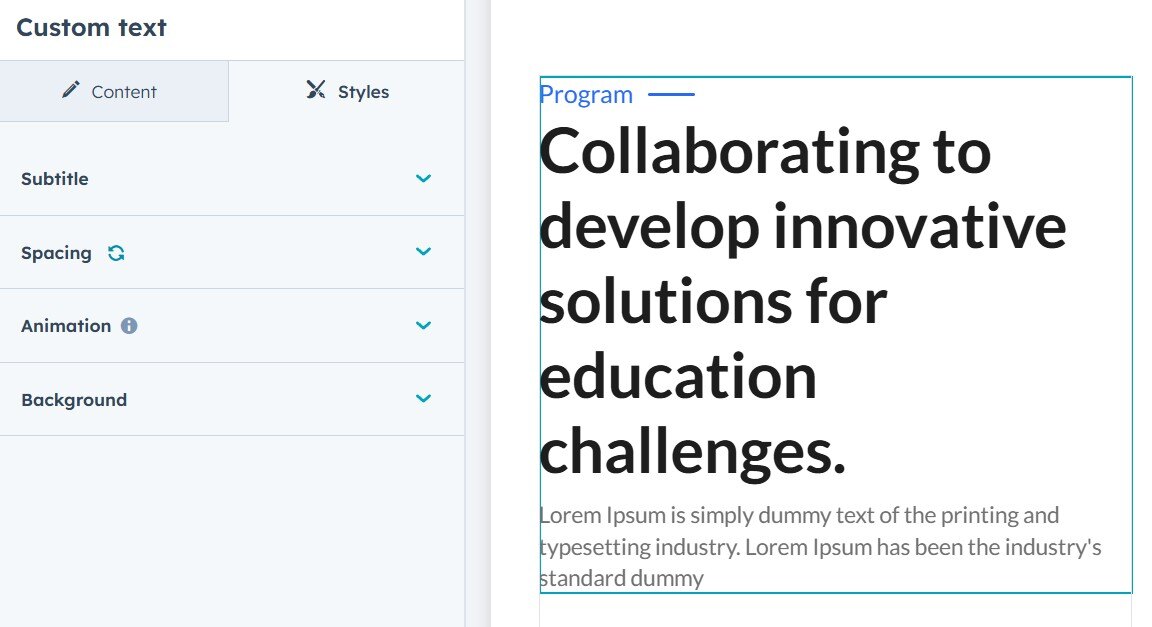Click the Spacing section label

56,253
